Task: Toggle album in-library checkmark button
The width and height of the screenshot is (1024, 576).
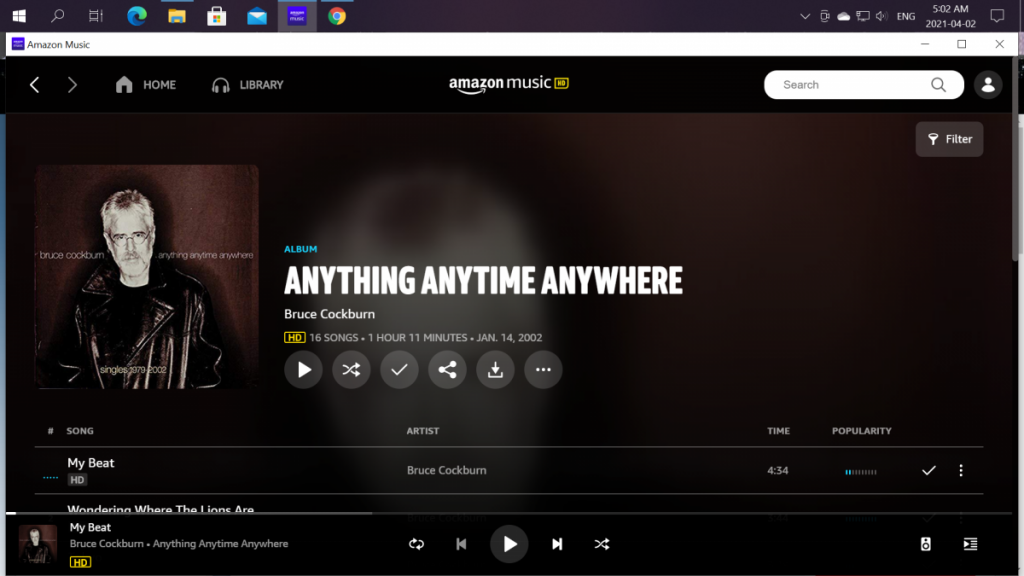Action: click(x=399, y=370)
